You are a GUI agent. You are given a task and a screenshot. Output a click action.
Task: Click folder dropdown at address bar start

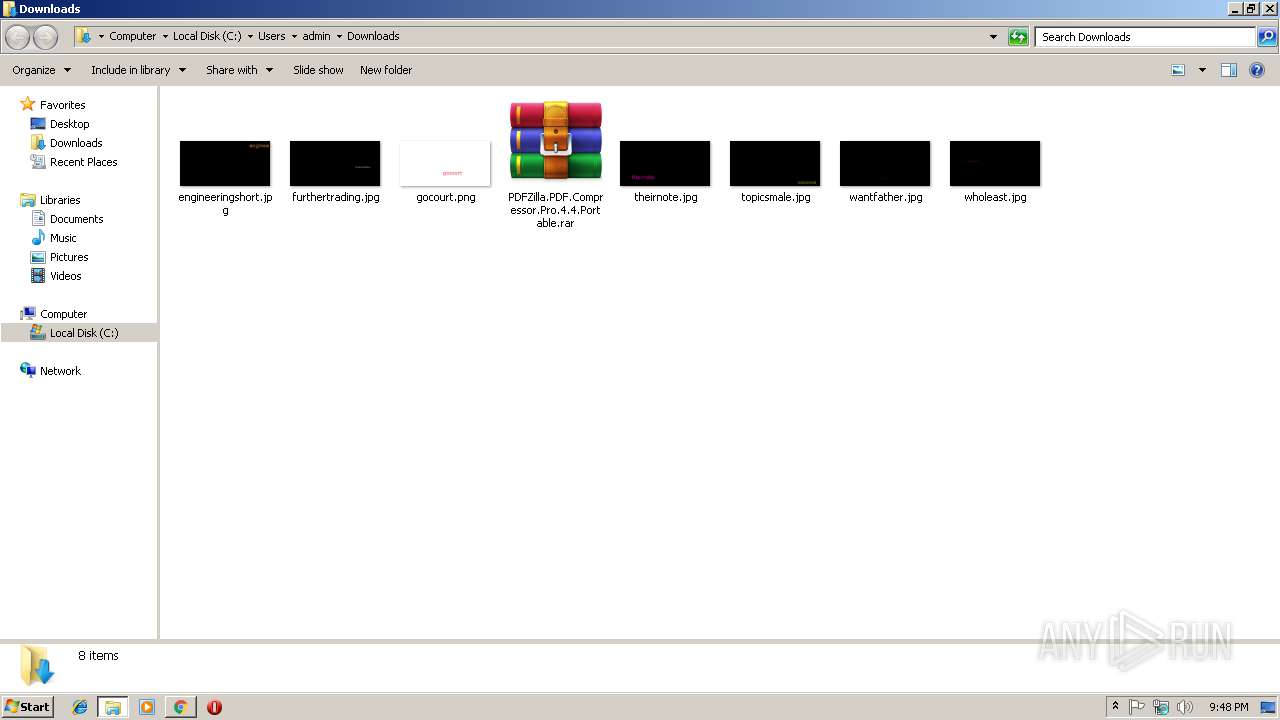(101, 36)
